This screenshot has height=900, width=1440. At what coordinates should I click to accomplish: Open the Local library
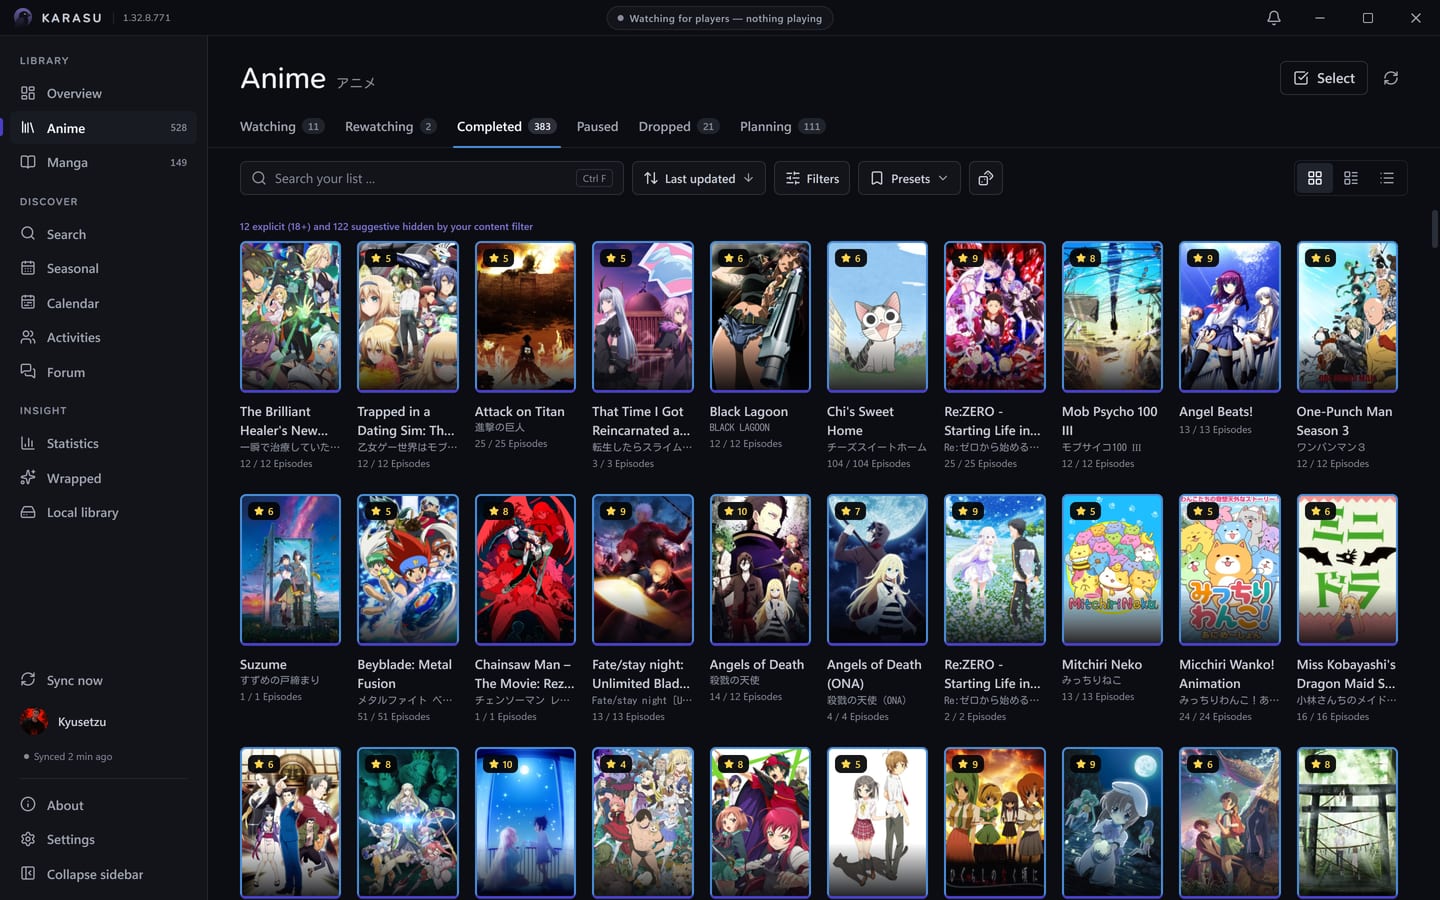click(x=103, y=512)
